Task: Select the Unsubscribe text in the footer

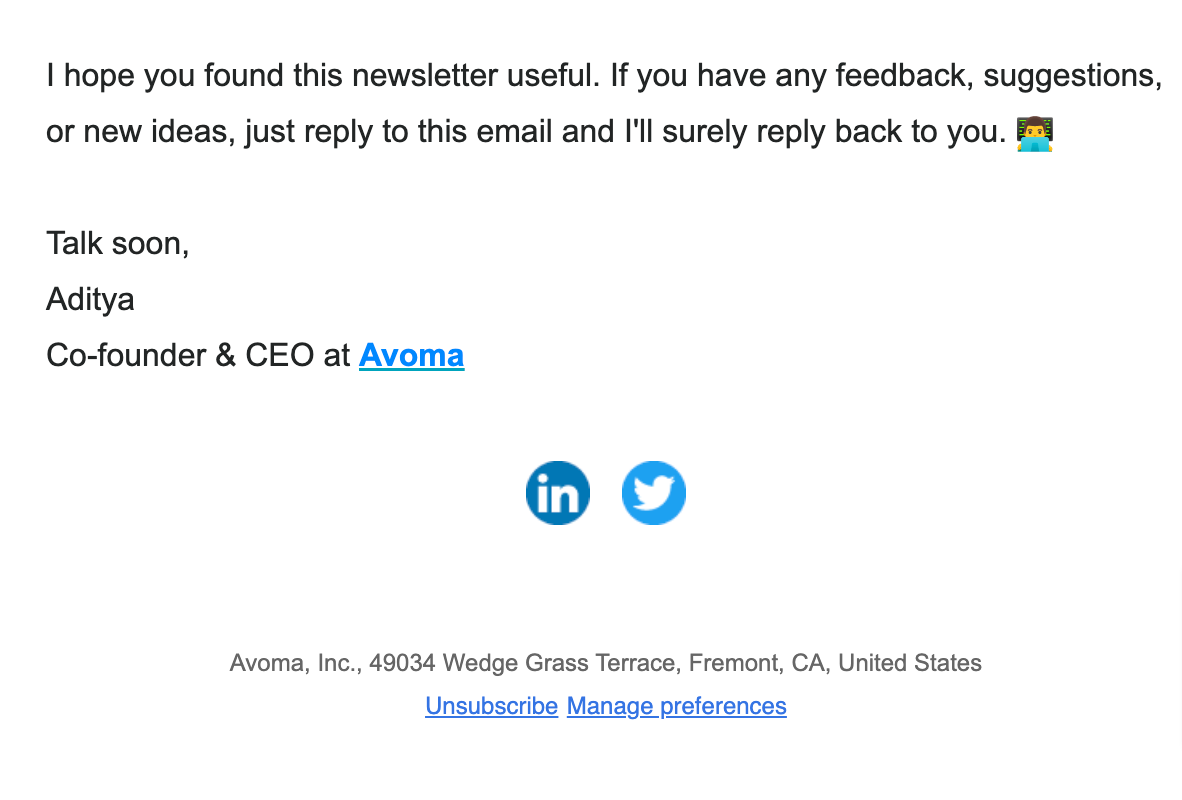Action: click(491, 706)
